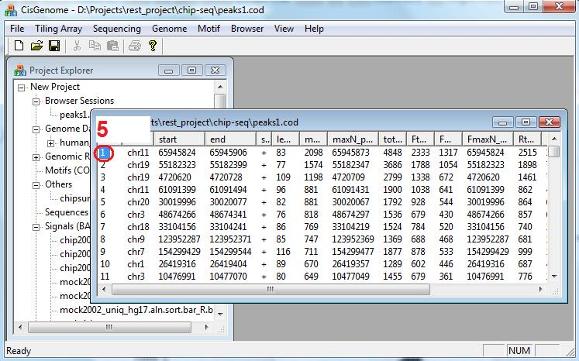Select mock2002_uniq_hg17.aln.sort.bar_R.b tree item
The image size is (579, 361).
pyautogui.click(x=136, y=310)
